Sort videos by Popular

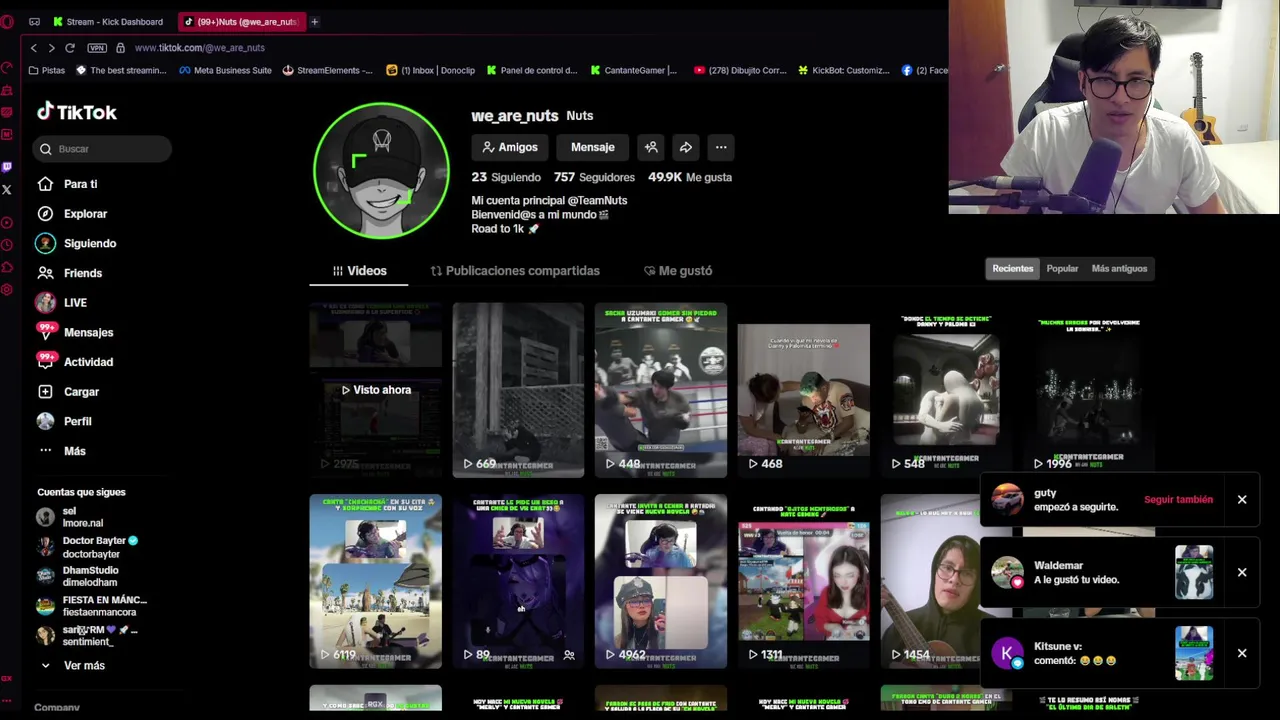click(1062, 269)
